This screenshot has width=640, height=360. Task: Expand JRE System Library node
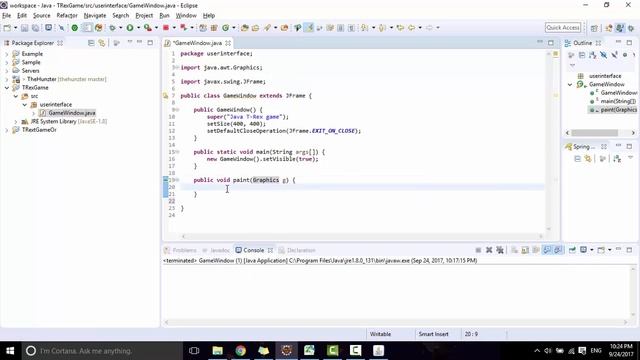(16, 122)
